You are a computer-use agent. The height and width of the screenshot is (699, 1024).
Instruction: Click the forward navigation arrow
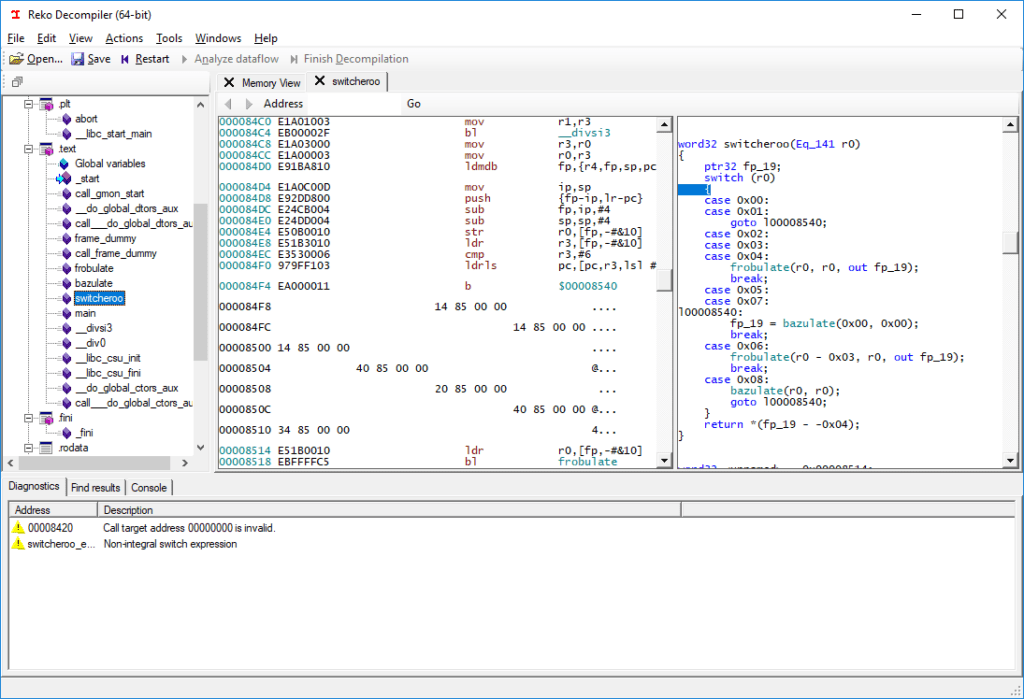248,103
